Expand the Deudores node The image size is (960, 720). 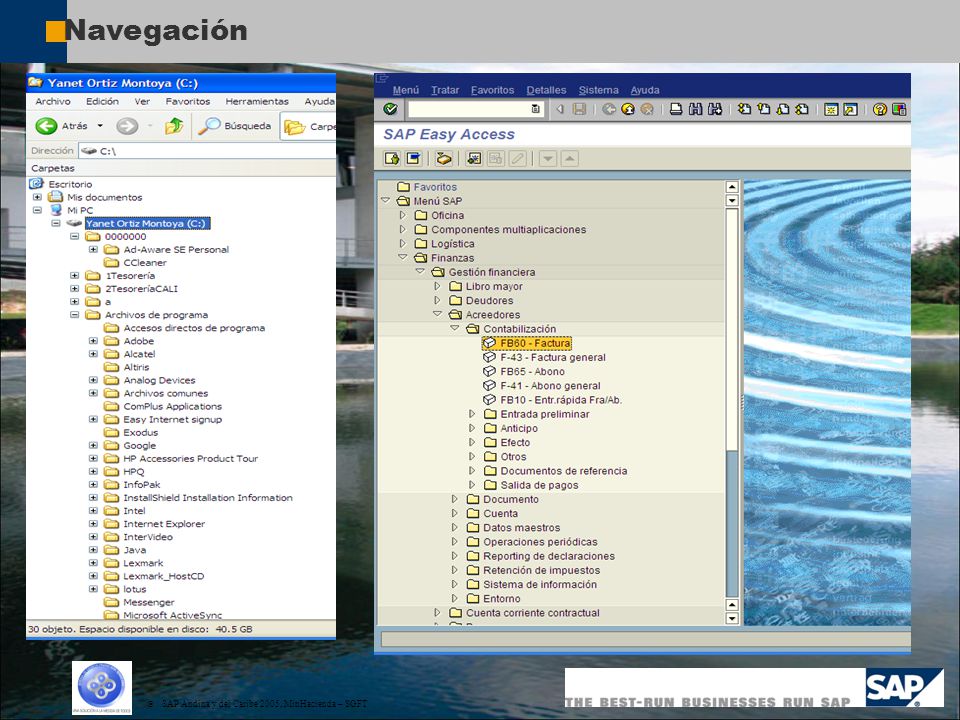tap(437, 300)
